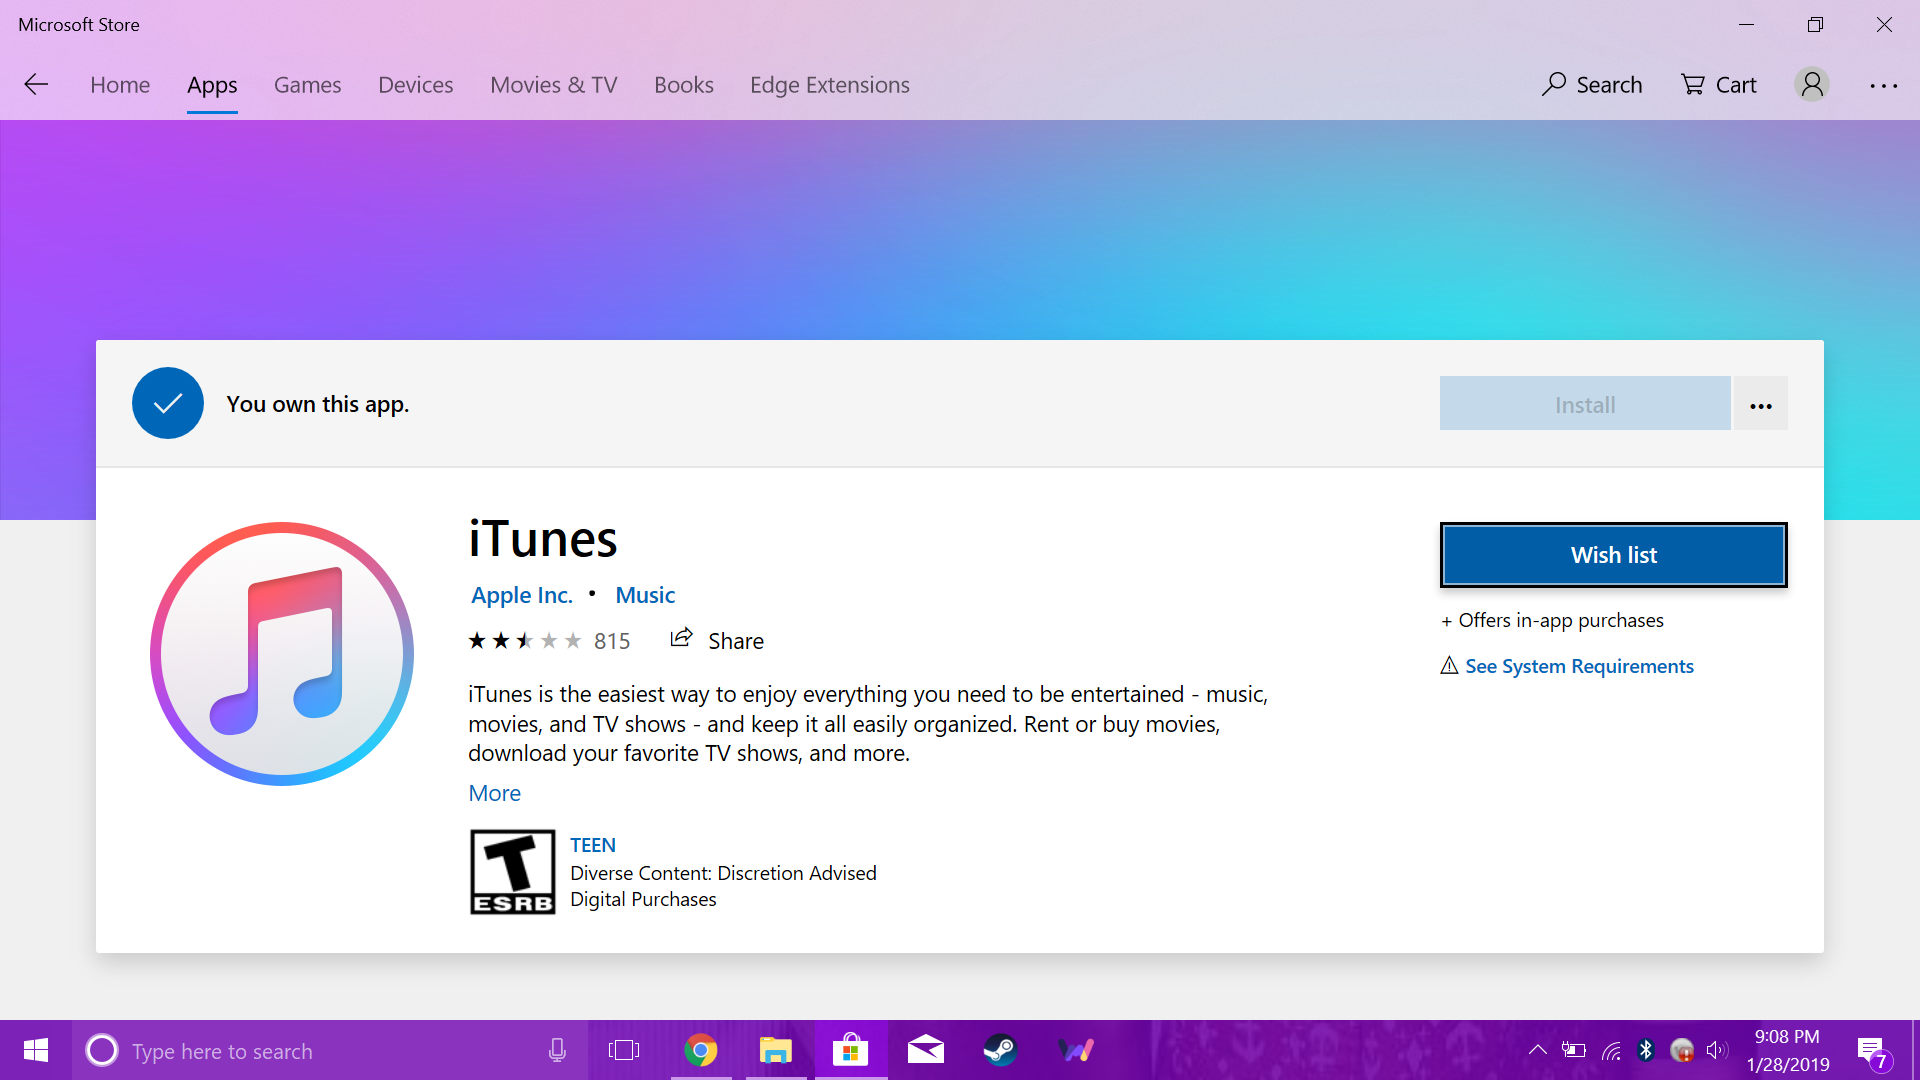Open the Devices tab
This screenshot has height=1080, width=1920.
(416, 85)
